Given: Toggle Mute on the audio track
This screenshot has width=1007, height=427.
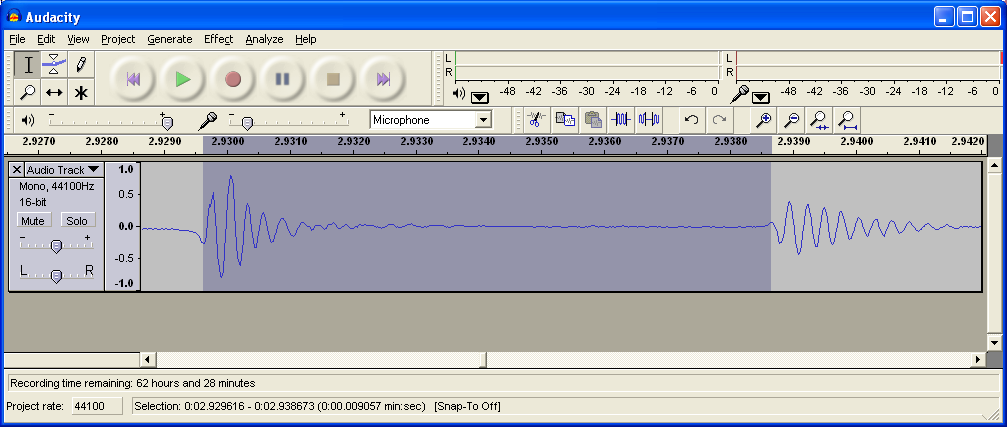Looking at the screenshot, I should 33,220.
